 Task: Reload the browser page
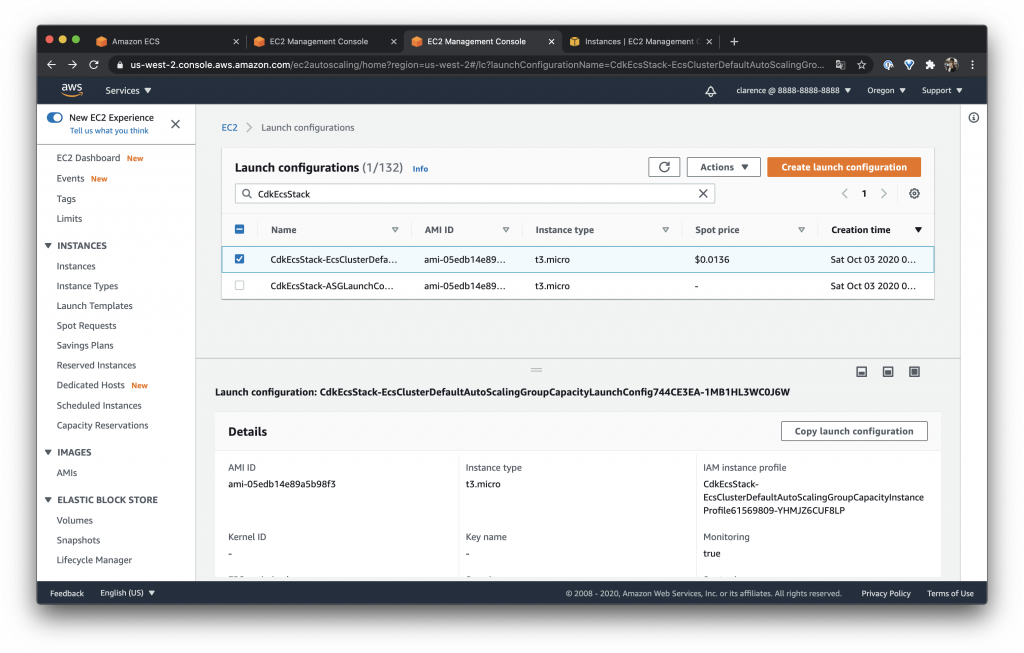pos(93,65)
